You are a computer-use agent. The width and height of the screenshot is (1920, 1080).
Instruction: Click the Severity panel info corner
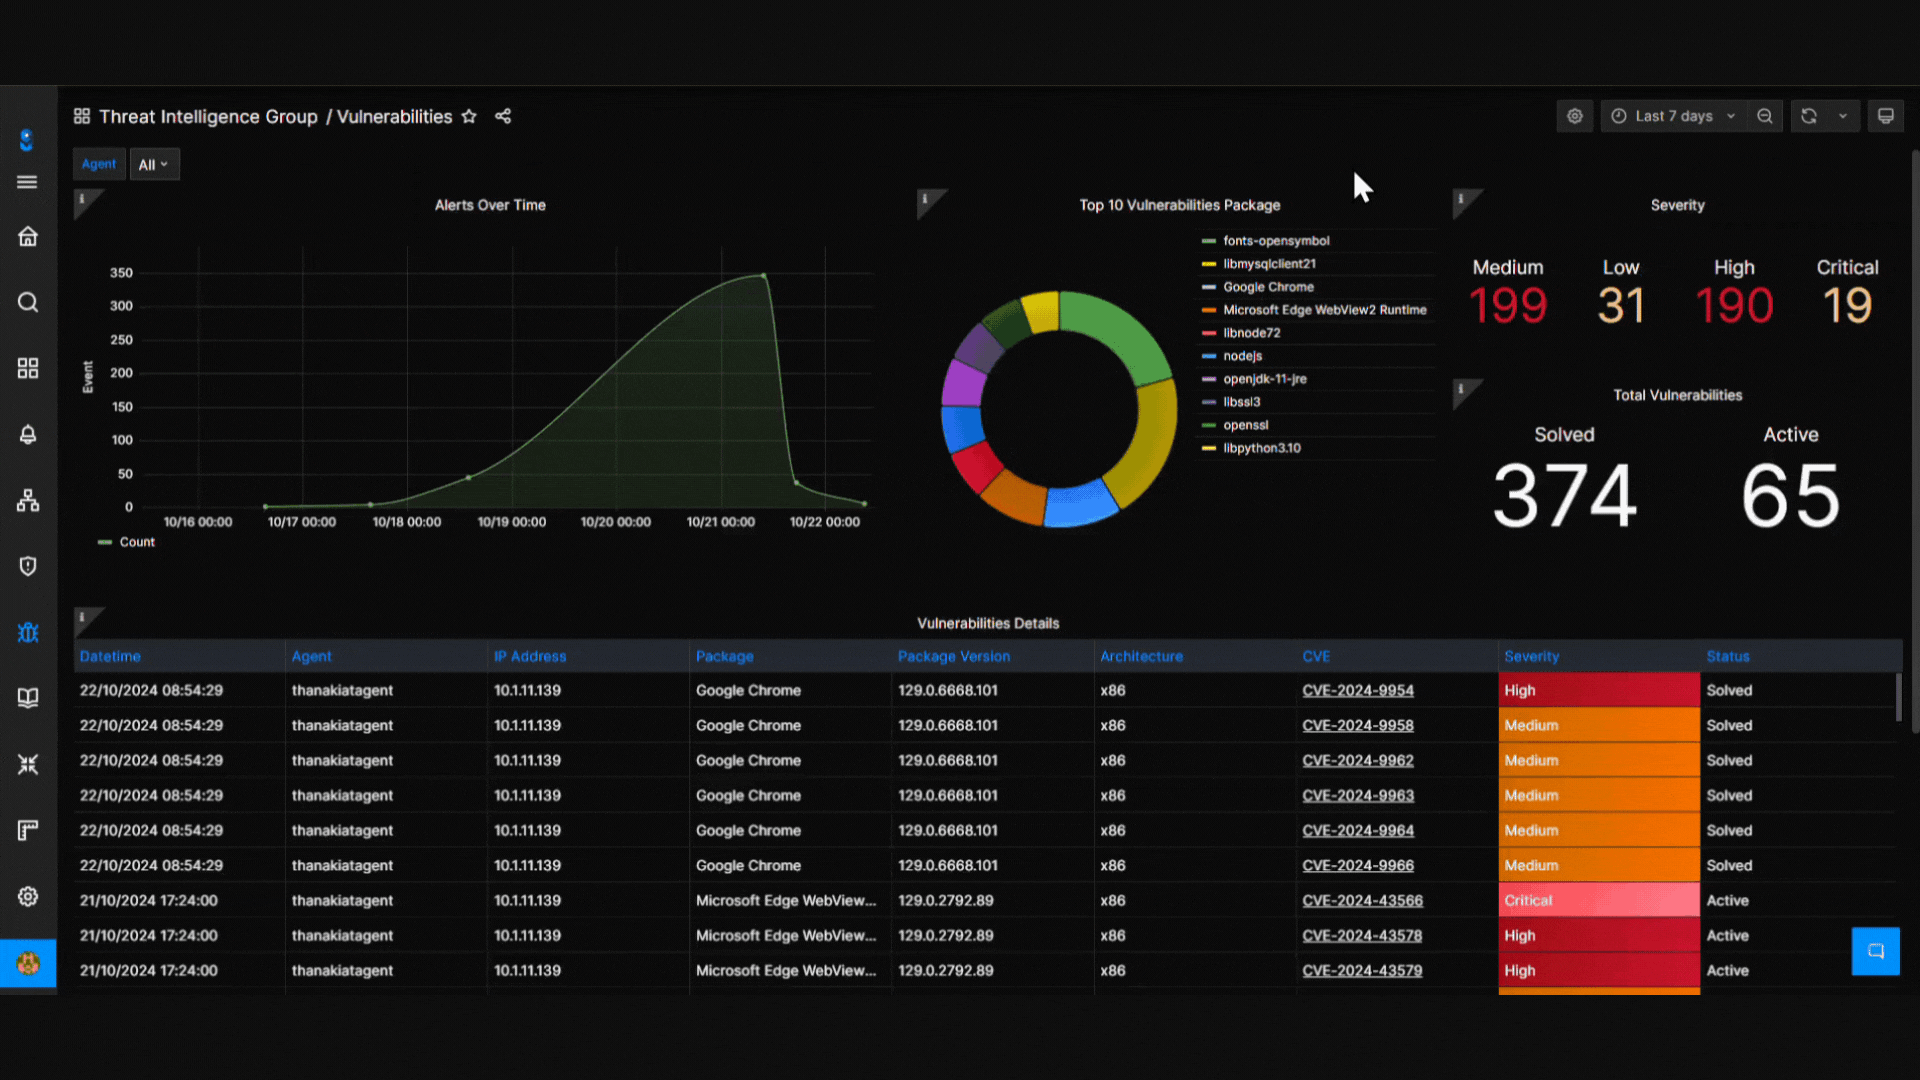pos(1463,200)
